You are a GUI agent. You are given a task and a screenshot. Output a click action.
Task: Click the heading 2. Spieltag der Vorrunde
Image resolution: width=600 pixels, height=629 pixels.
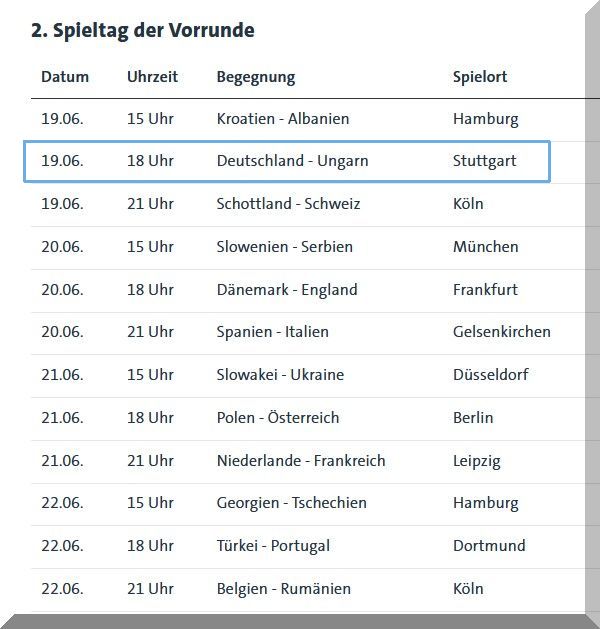[143, 30]
